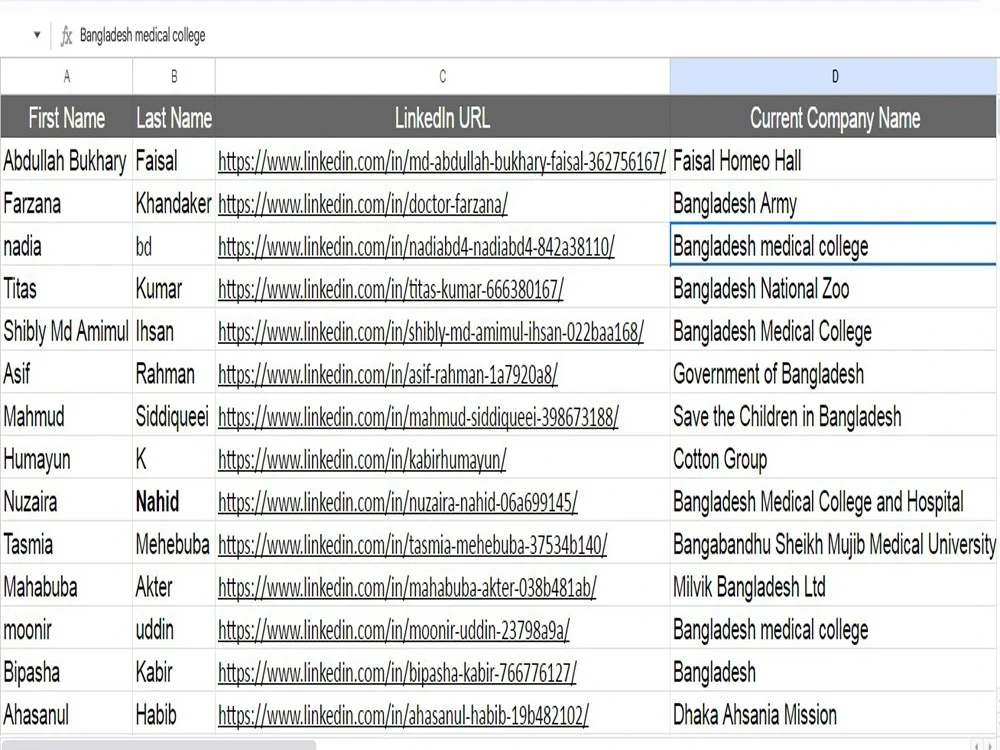This screenshot has width=1000, height=750.
Task: Open the nuzaira-nahid LinkedIn link
Action: coord(398,503)
